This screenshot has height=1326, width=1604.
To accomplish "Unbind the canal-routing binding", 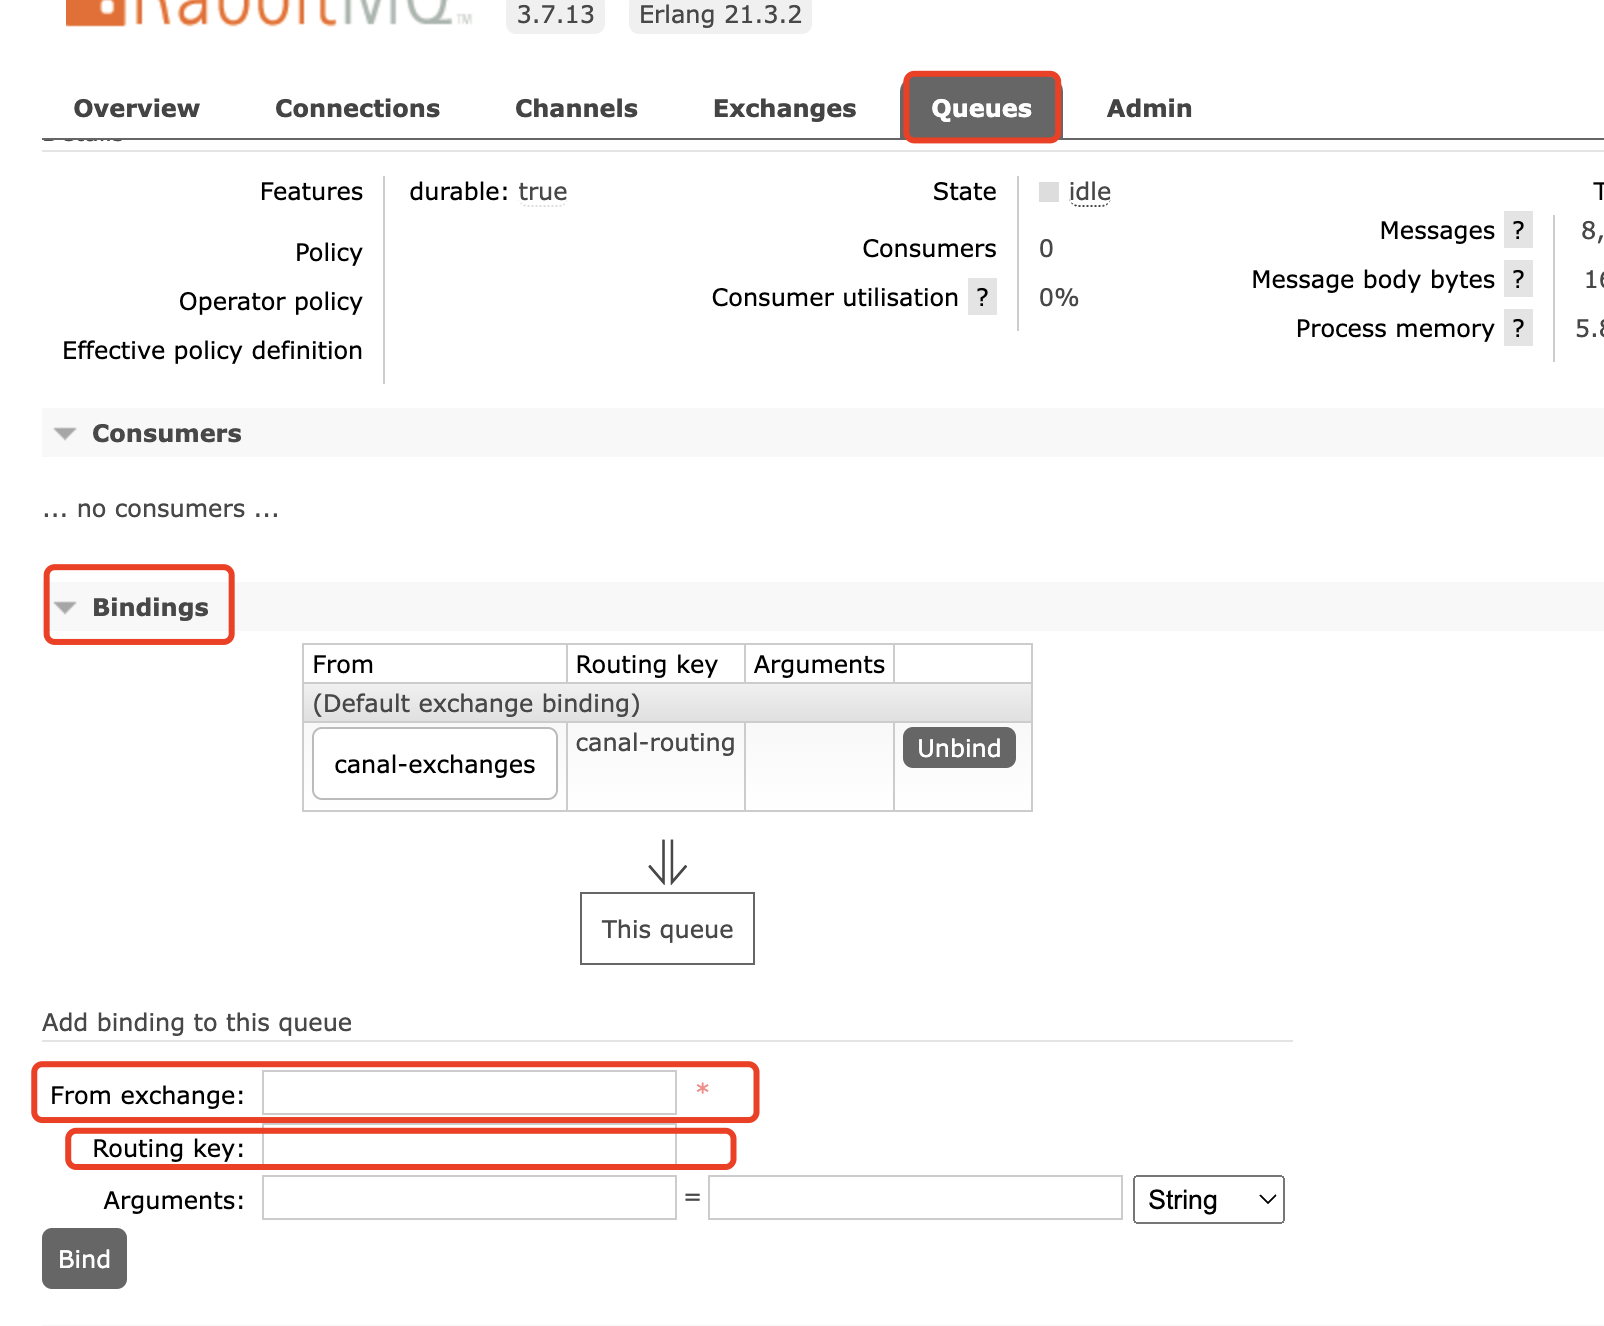I will [959, 748].
